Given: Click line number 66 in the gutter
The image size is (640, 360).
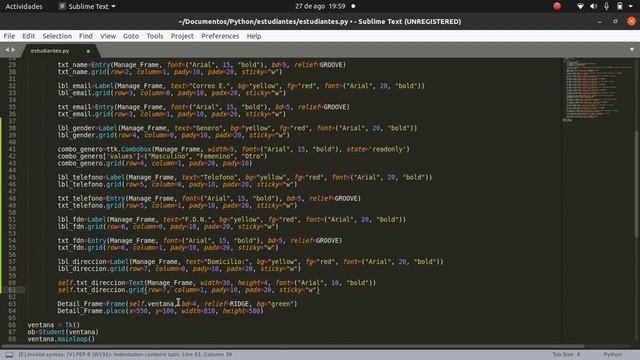Looking at the screenshot, I should (12, 325).
